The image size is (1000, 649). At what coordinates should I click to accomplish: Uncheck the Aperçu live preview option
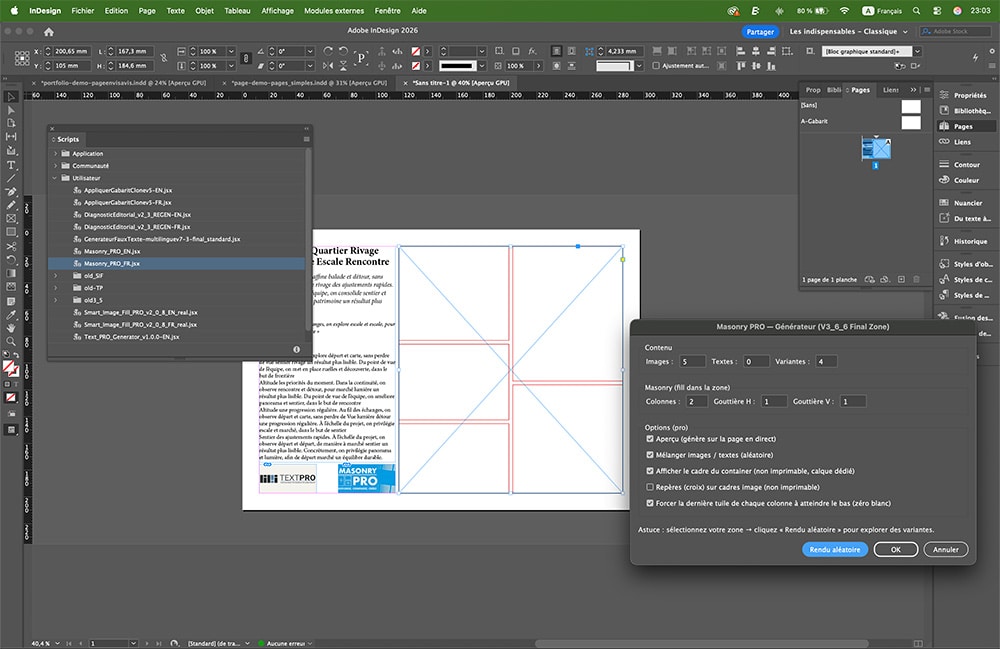(x=650, y=439)
